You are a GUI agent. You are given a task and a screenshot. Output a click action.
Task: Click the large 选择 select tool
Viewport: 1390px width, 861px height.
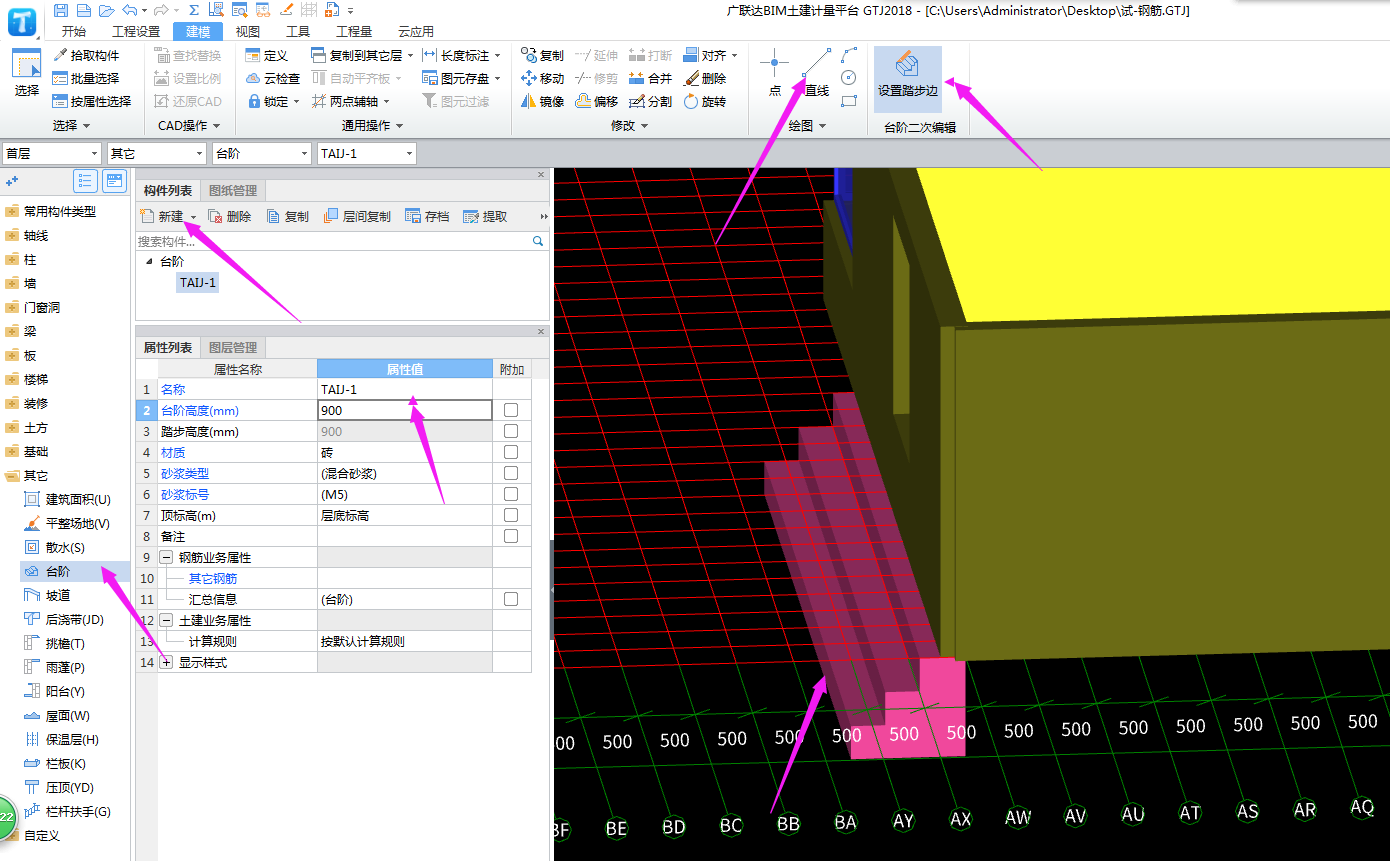(x=27, y=73)
